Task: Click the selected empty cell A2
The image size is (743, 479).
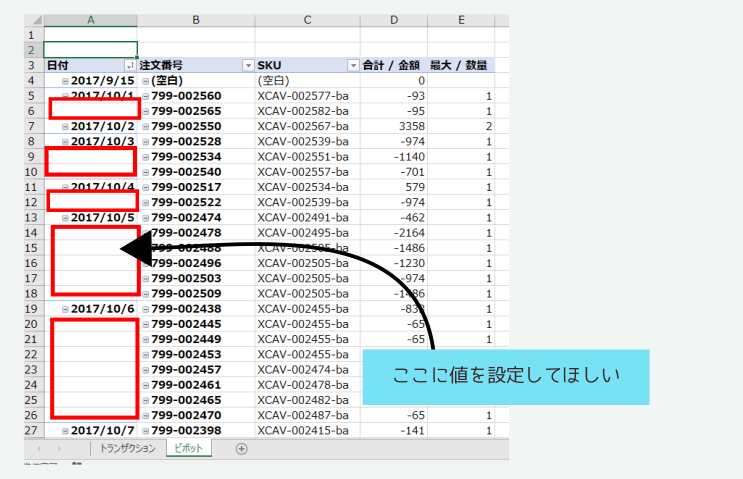Action: tap(91, 50)
